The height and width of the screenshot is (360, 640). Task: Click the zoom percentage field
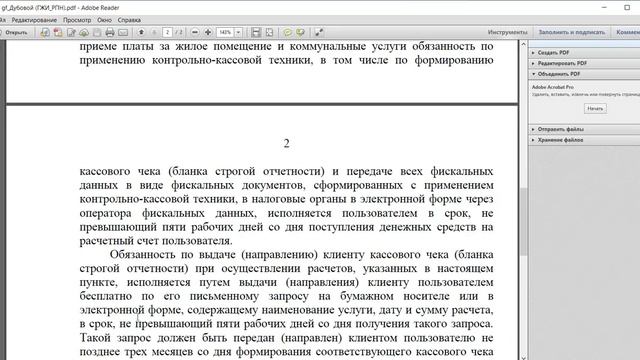point(225,32)
